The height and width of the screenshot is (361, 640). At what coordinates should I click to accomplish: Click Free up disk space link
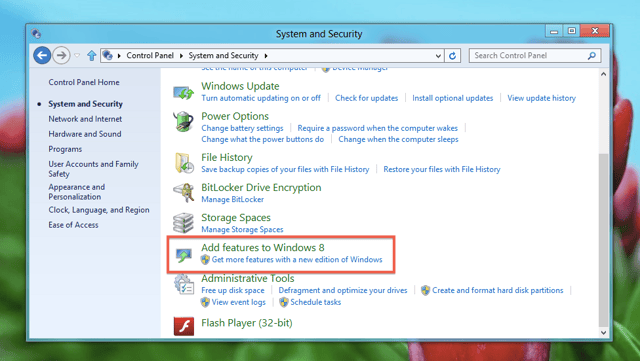point(233,290)
